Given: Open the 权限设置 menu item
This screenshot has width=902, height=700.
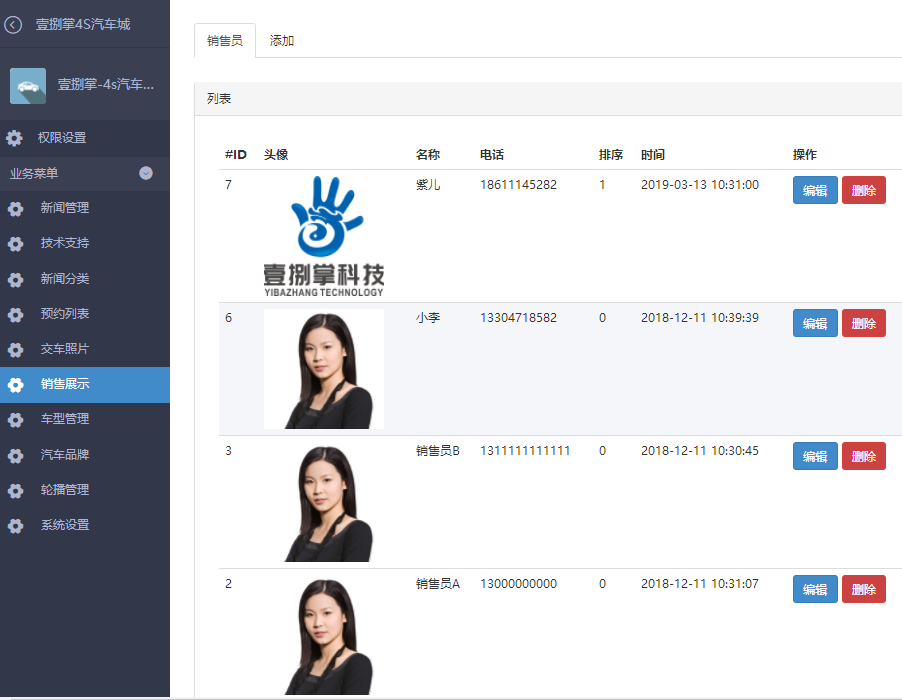Looking at the screenshot, I should [85, 137].
